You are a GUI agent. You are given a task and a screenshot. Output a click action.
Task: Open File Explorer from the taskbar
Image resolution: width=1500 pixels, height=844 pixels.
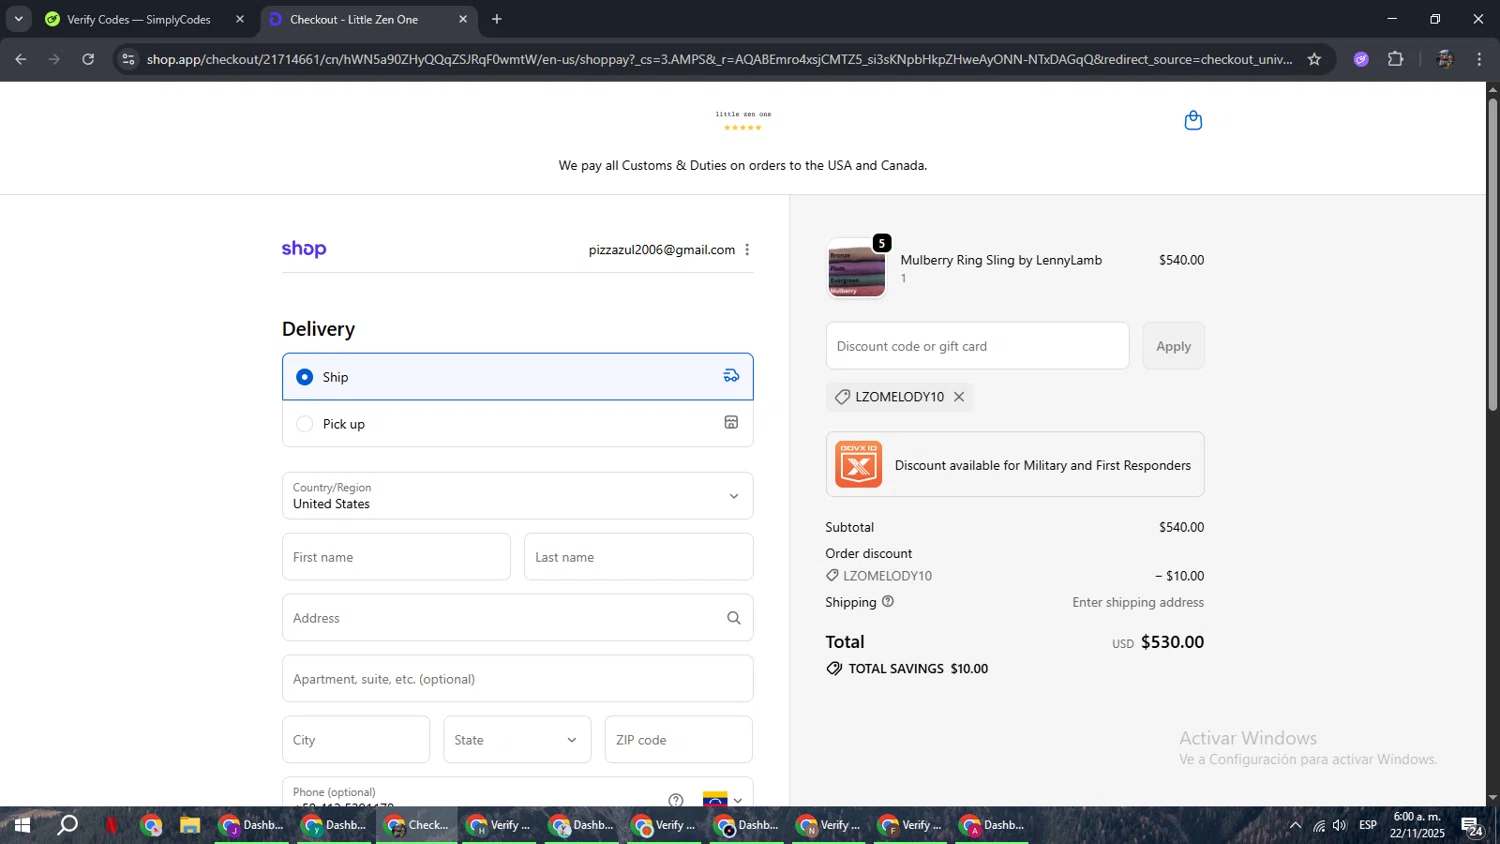coord(190,825)
